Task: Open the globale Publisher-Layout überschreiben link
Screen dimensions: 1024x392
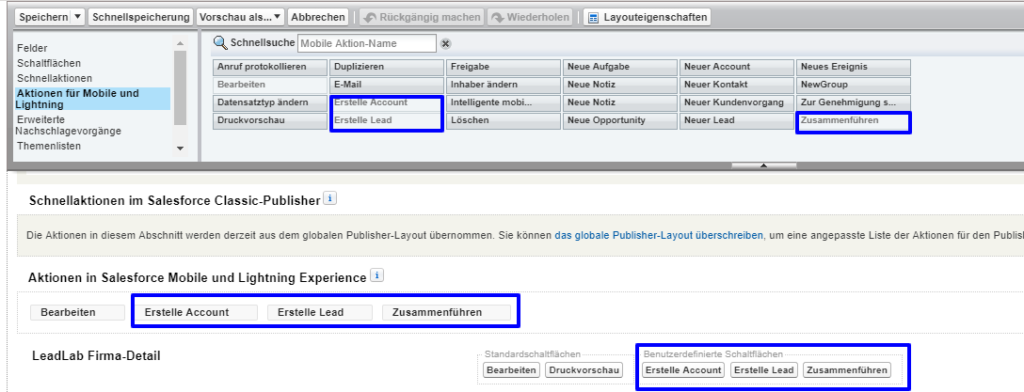Action: point(658,235)
